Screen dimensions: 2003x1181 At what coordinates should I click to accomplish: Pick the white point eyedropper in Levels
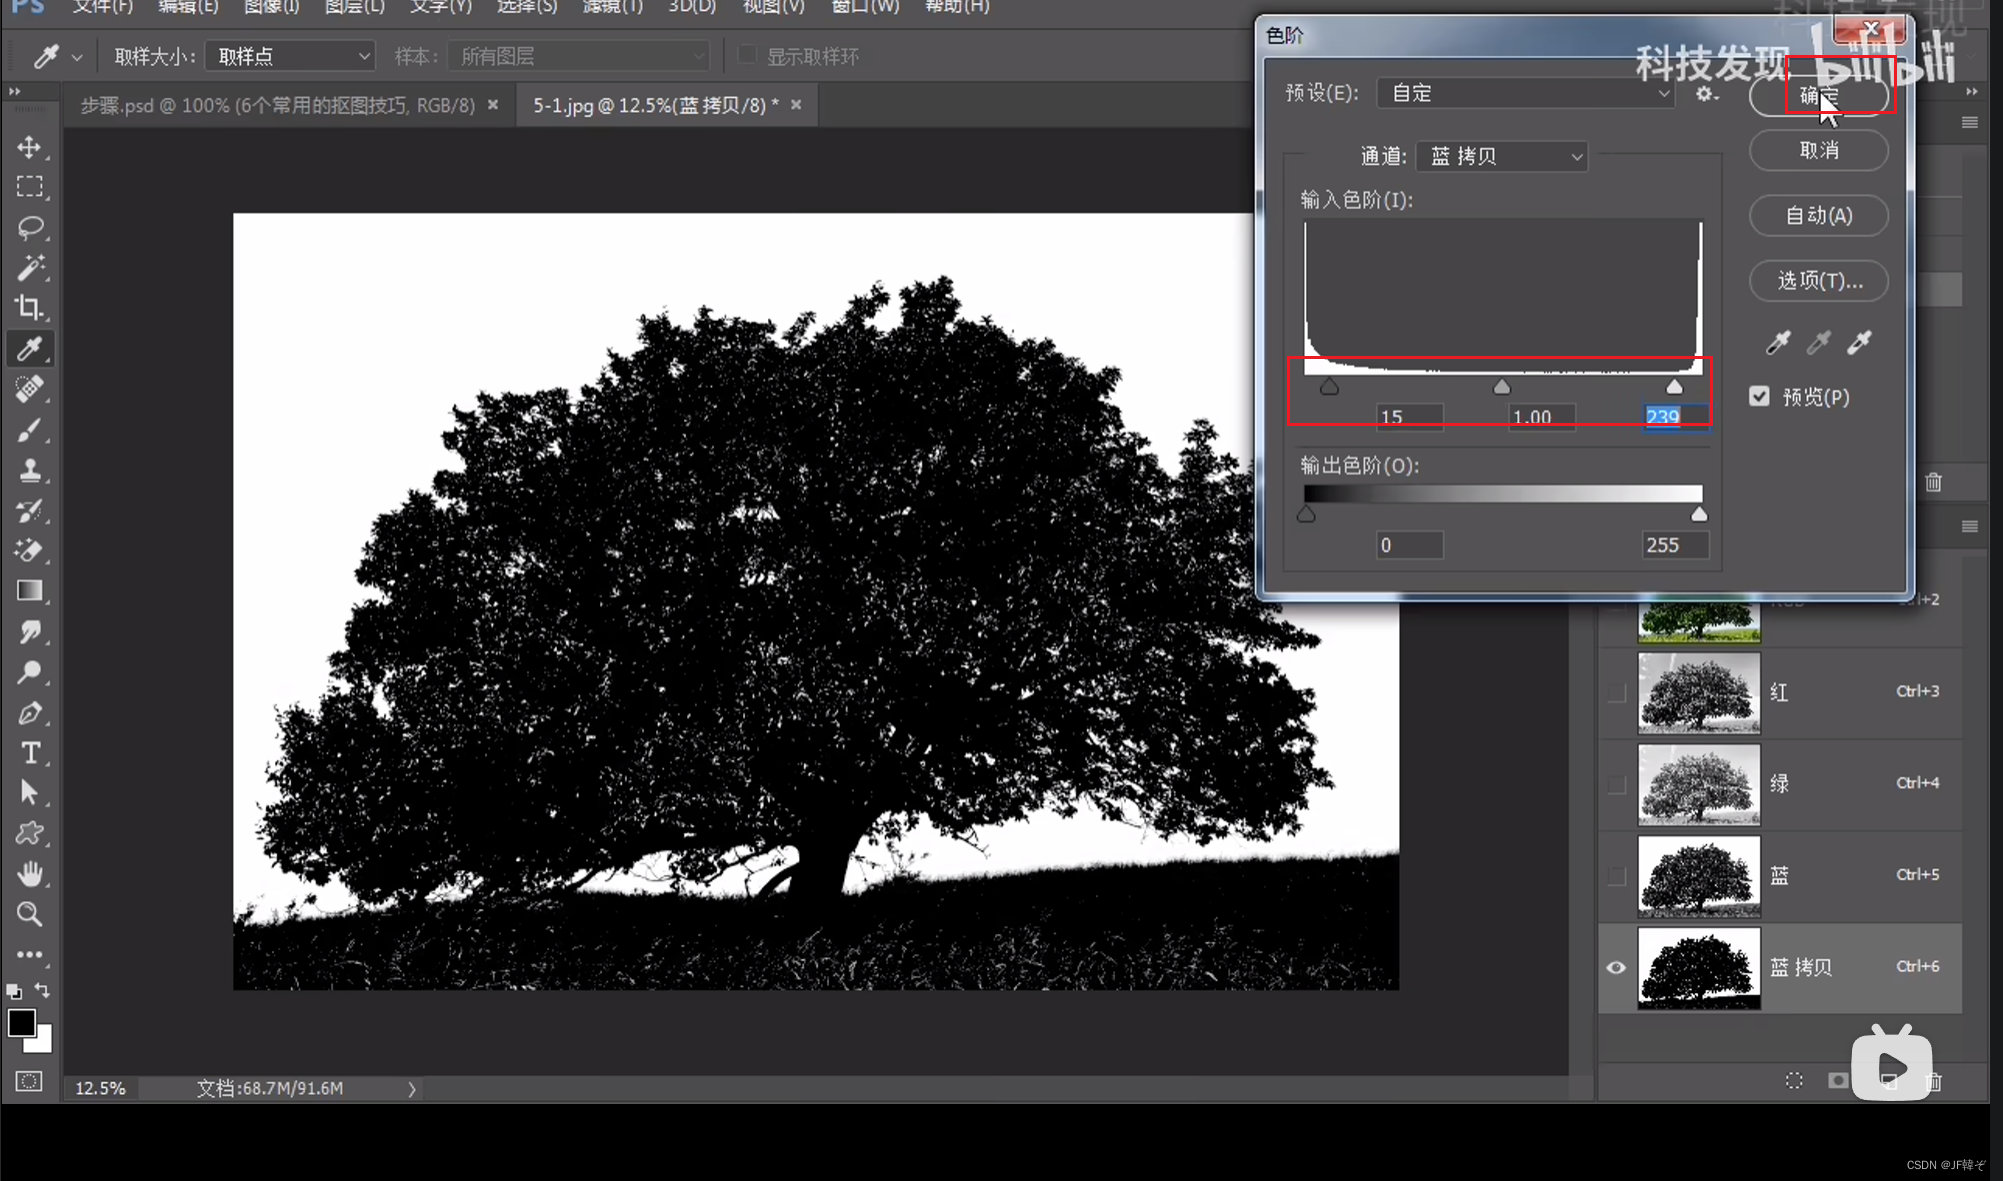point(1859,343)
